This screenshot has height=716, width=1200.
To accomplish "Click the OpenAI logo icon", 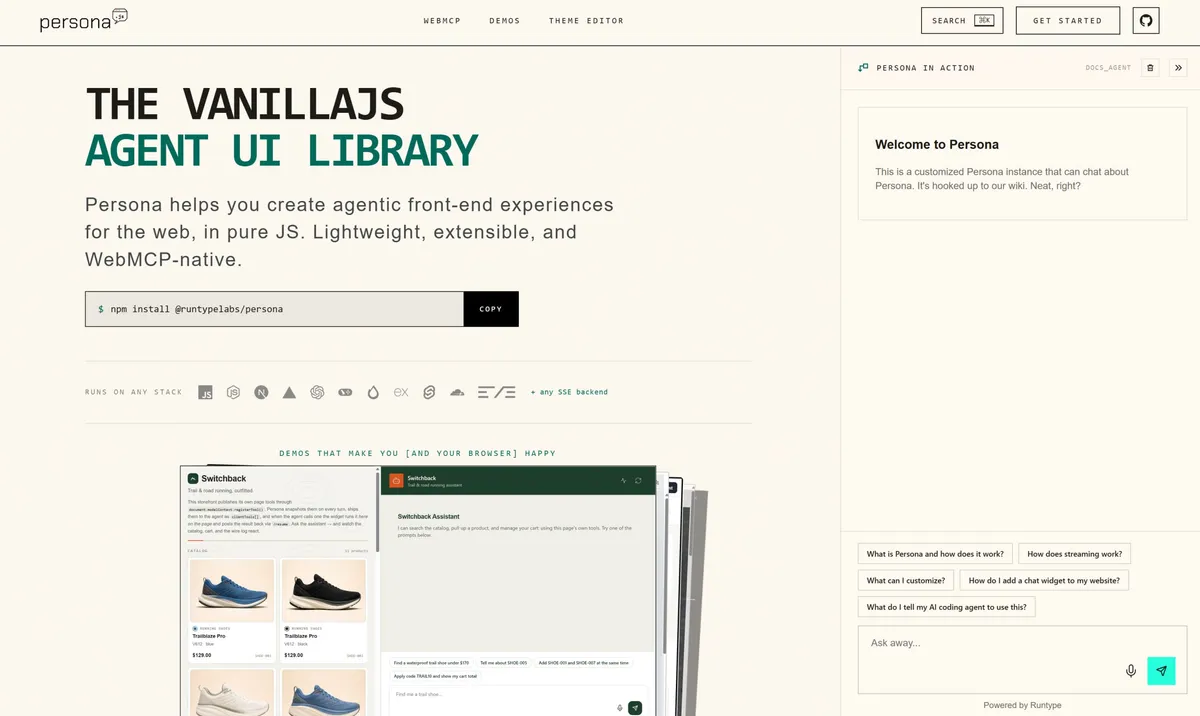I will click(x=317, y=393).
